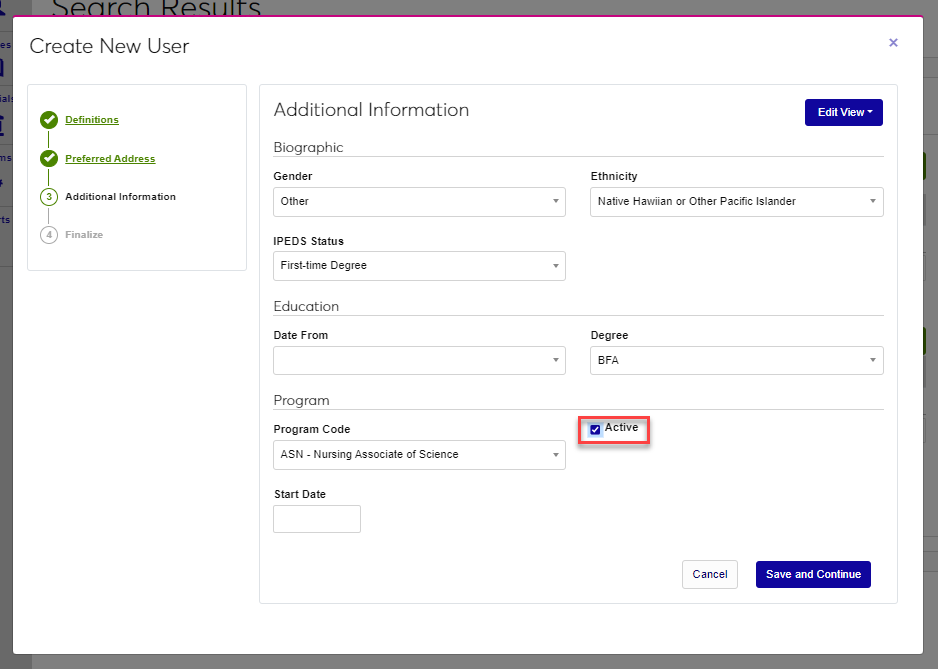
Task: Expand the Date From dropdown
Action: pos(419,360)
